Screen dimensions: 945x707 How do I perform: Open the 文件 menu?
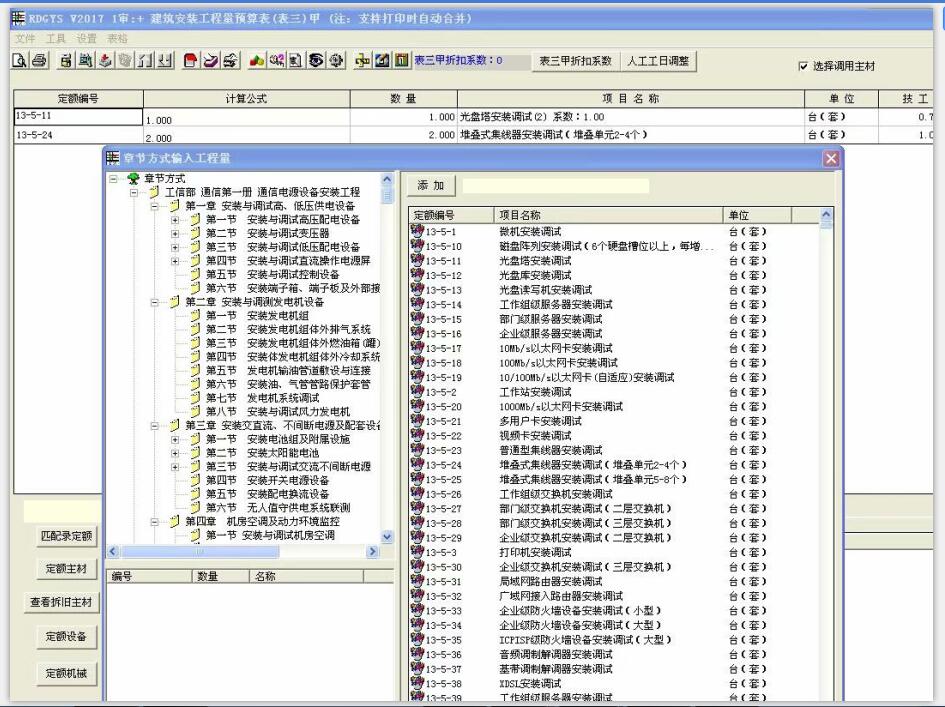coord(25,38)
